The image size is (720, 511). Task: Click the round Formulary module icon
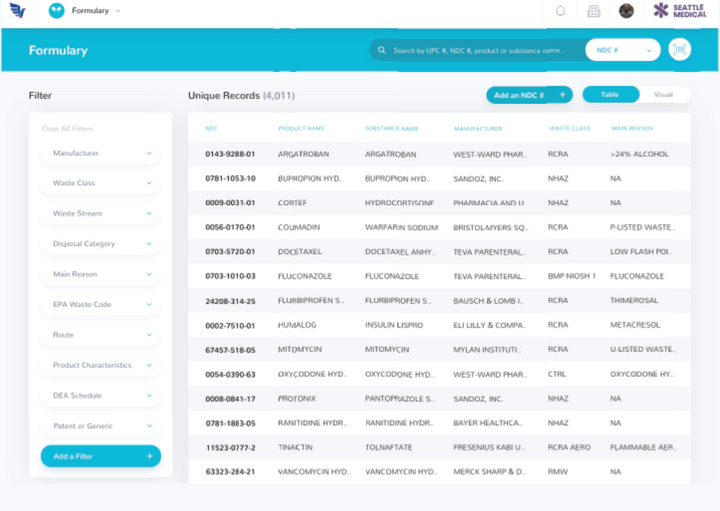tap(56, 11)
